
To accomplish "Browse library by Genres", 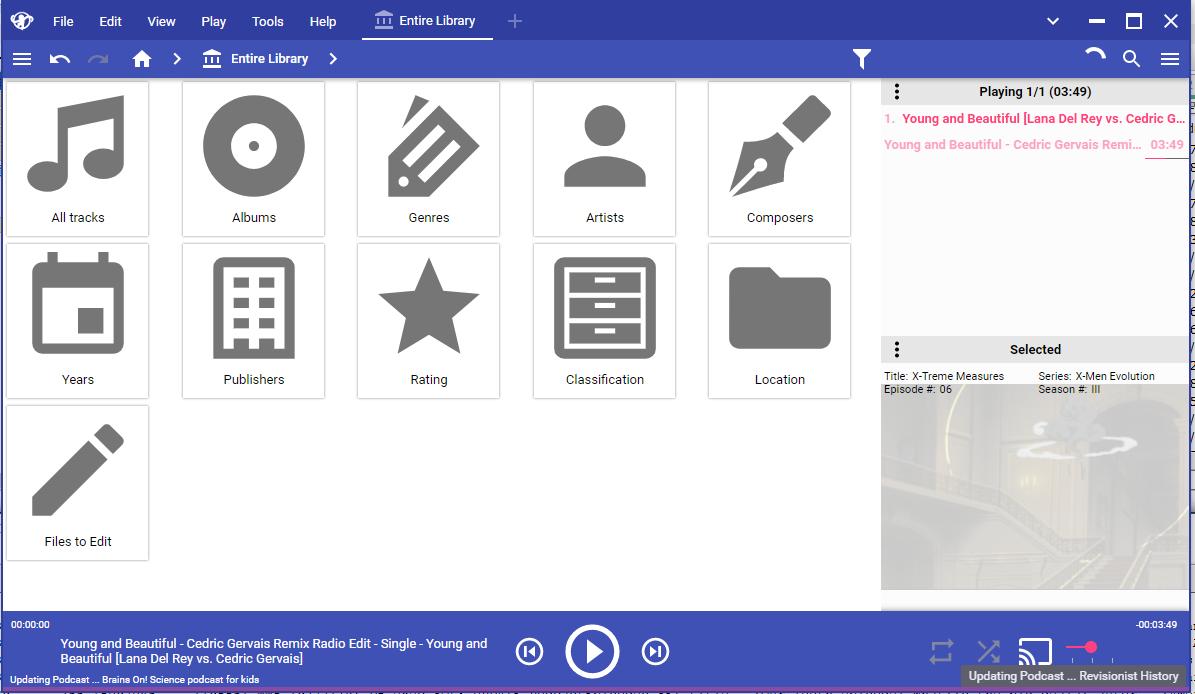I will (x=429, y=159).
